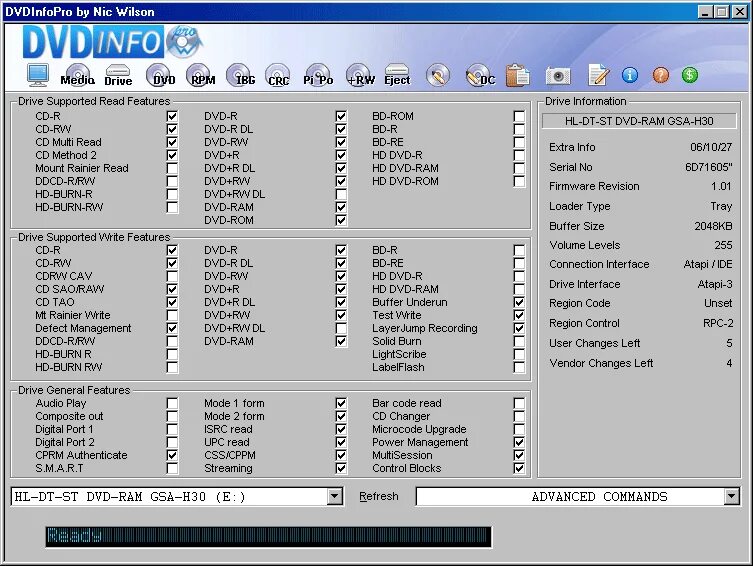Click the green dollar sign icon
Screen dimensions: 753x566
690,75
